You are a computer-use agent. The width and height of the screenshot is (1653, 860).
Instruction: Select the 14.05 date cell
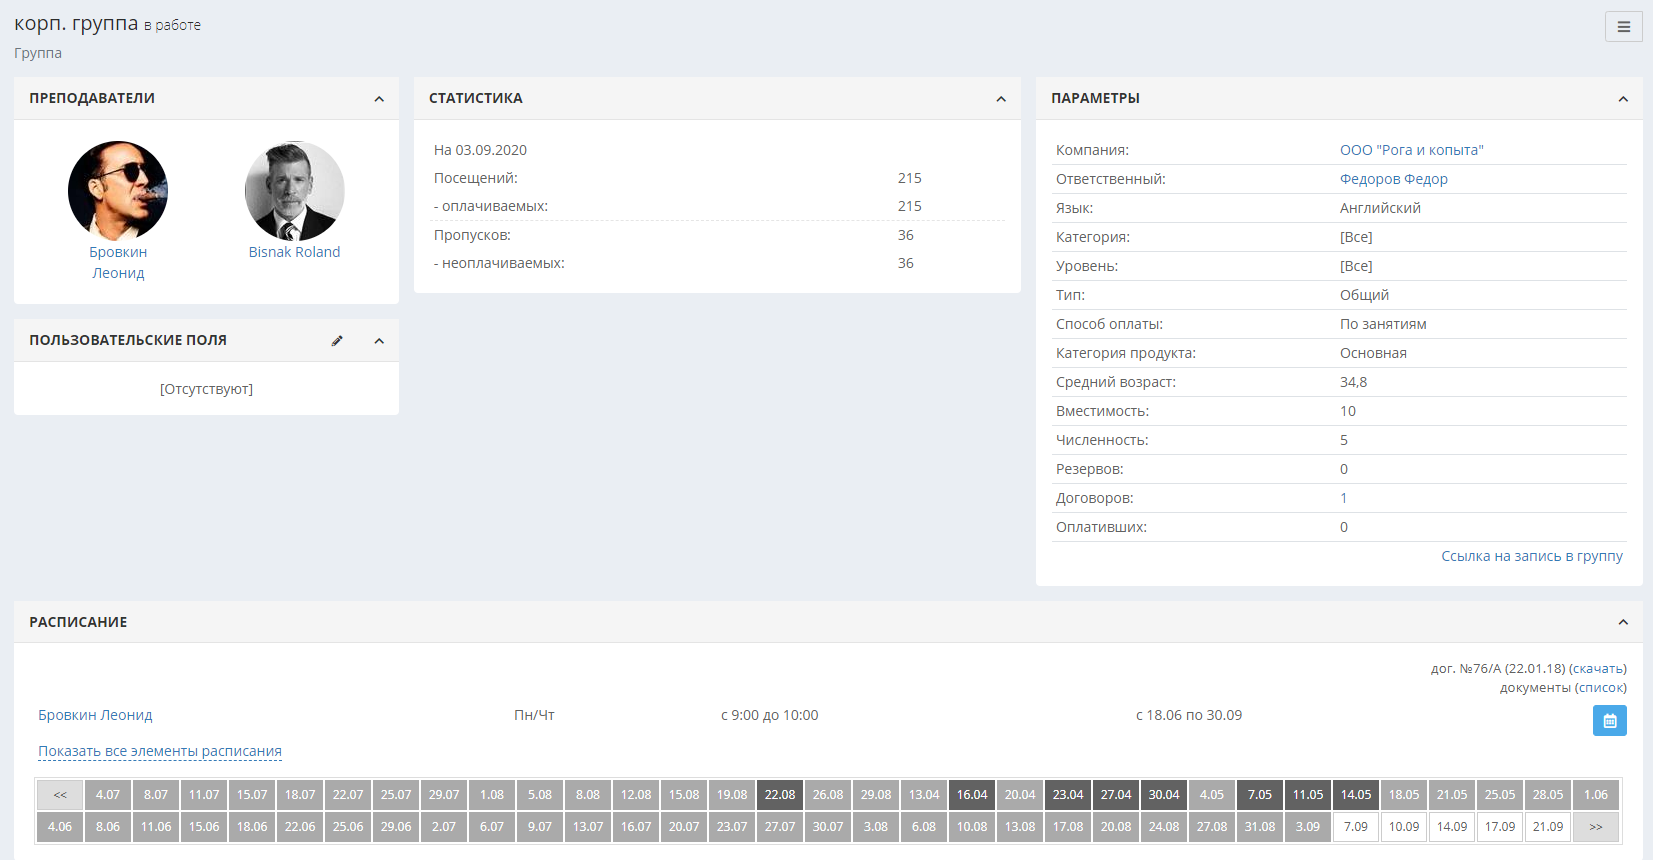click(1356, 795)
